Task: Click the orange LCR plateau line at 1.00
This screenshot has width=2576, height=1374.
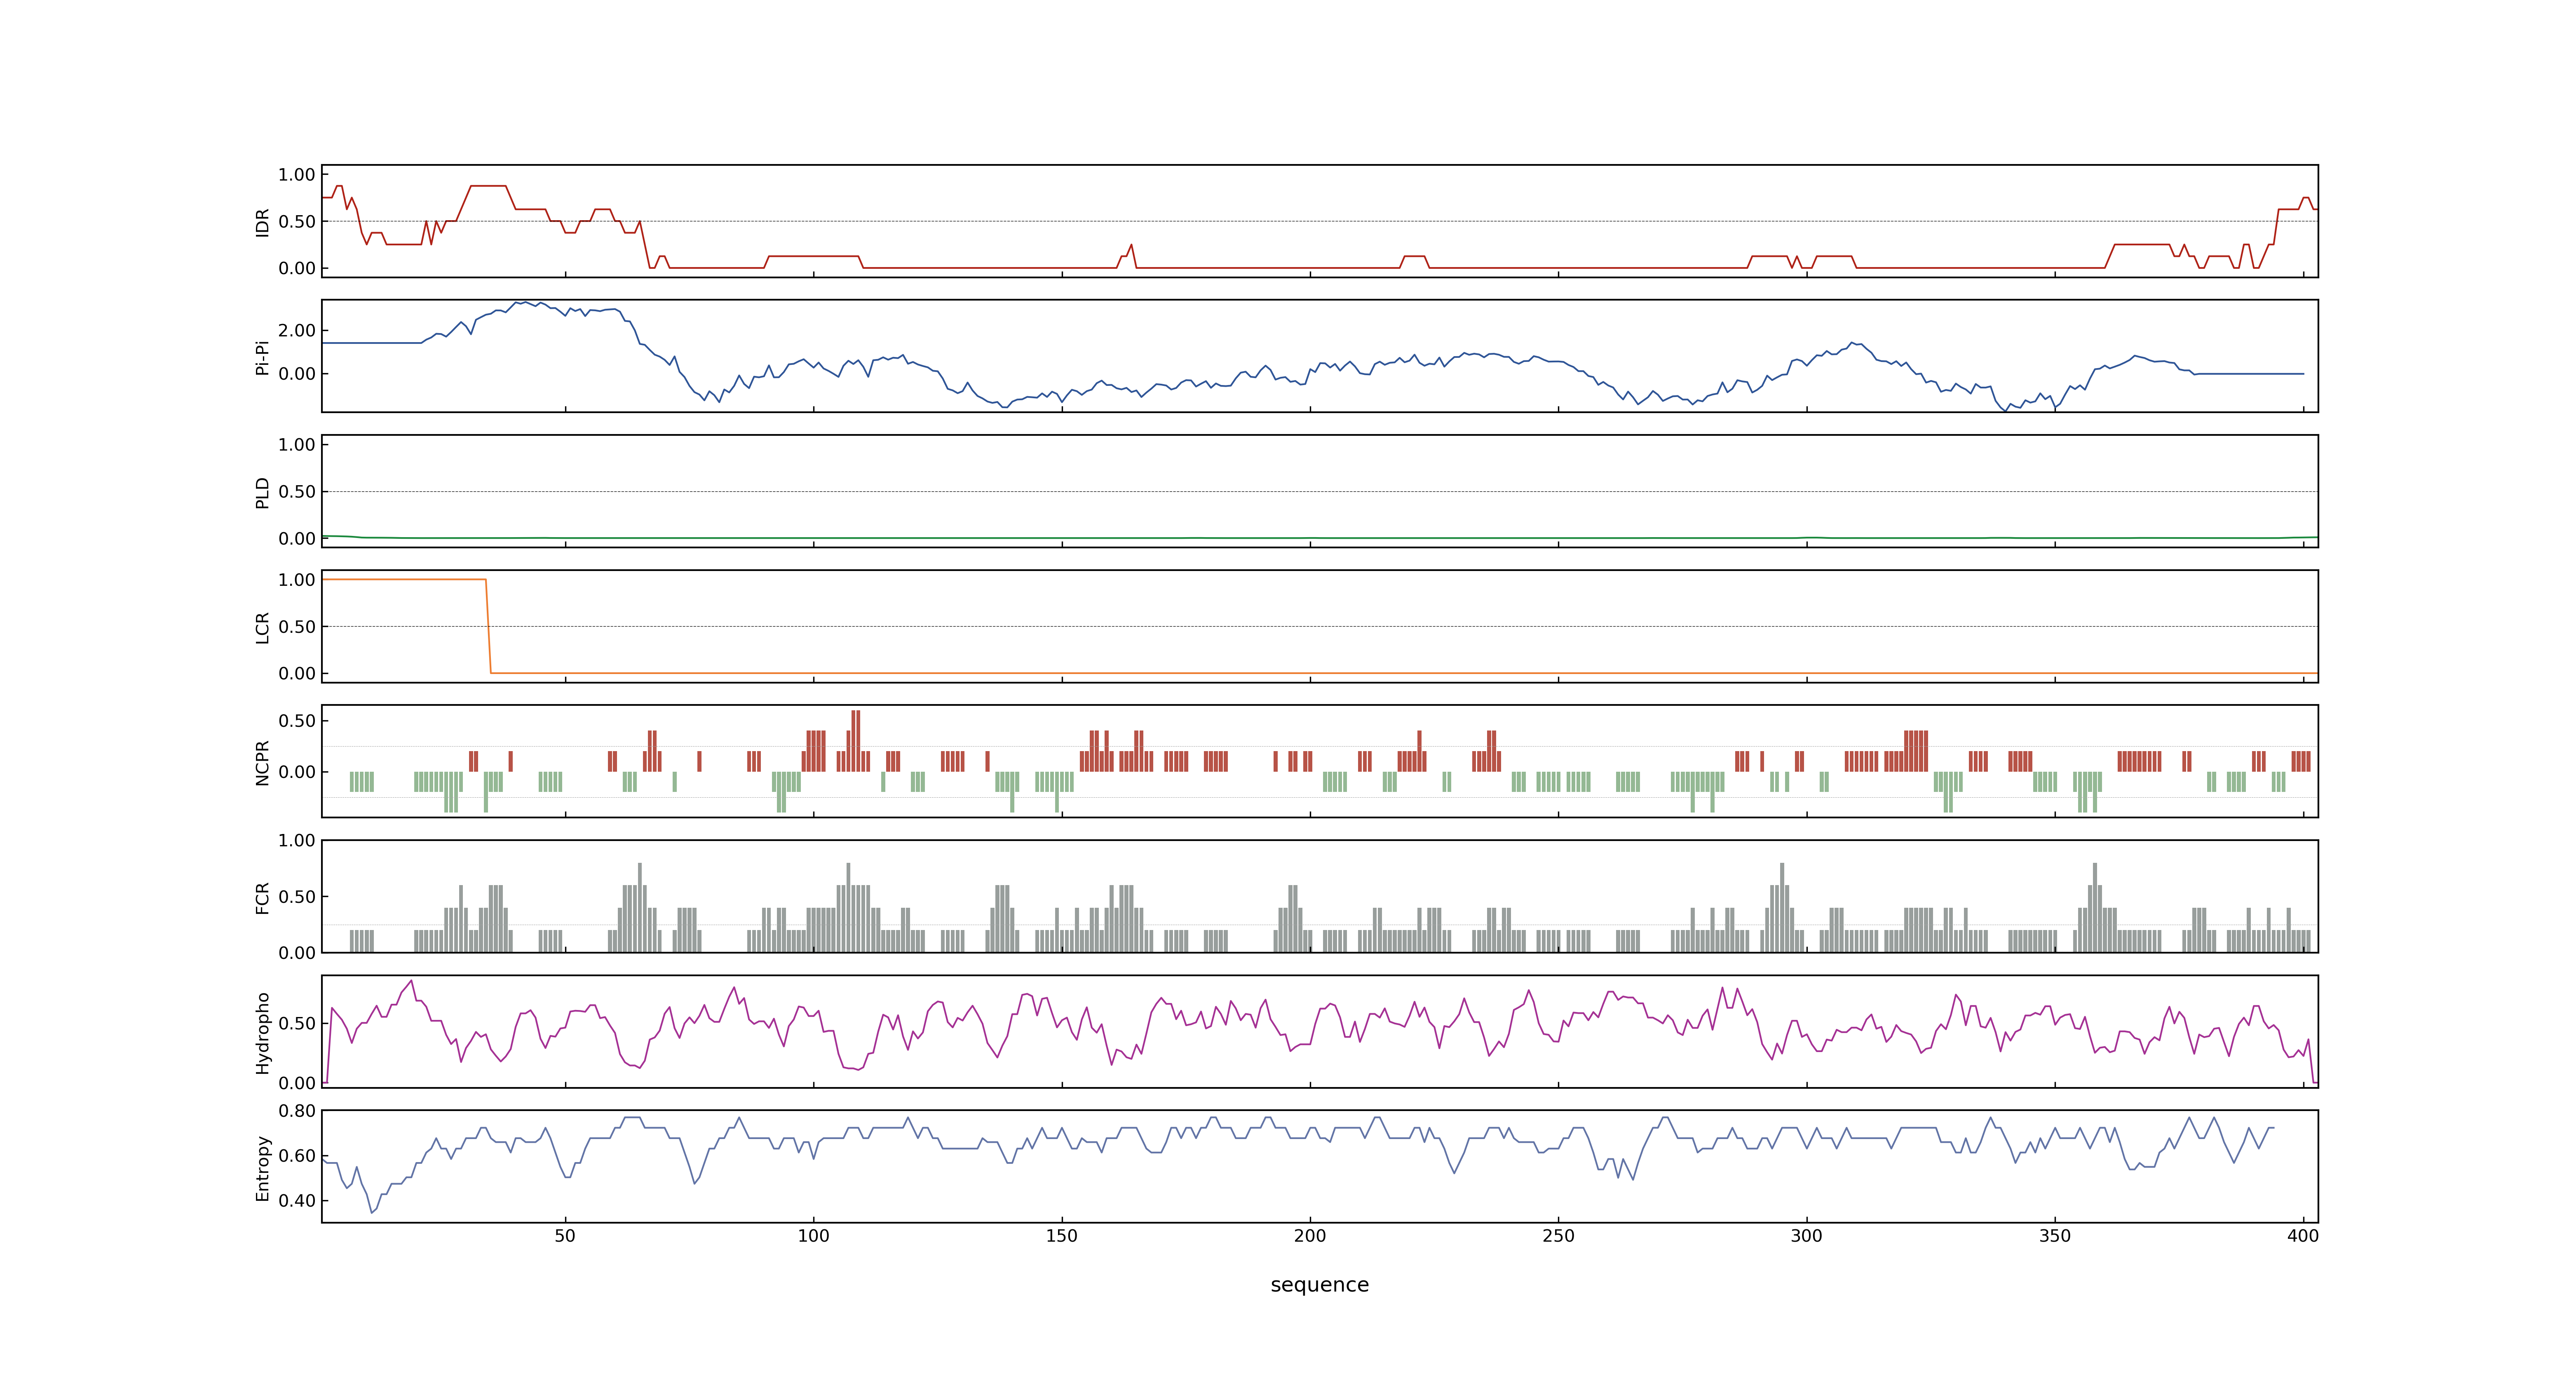Action: click(403, 579)
